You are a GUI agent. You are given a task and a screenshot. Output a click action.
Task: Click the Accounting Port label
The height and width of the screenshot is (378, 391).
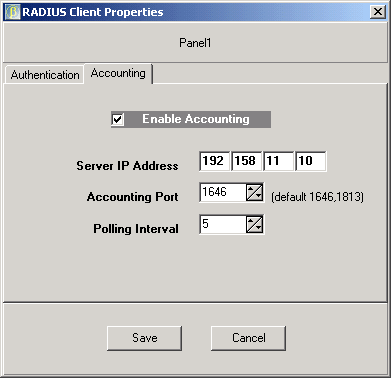coord(133,197)
